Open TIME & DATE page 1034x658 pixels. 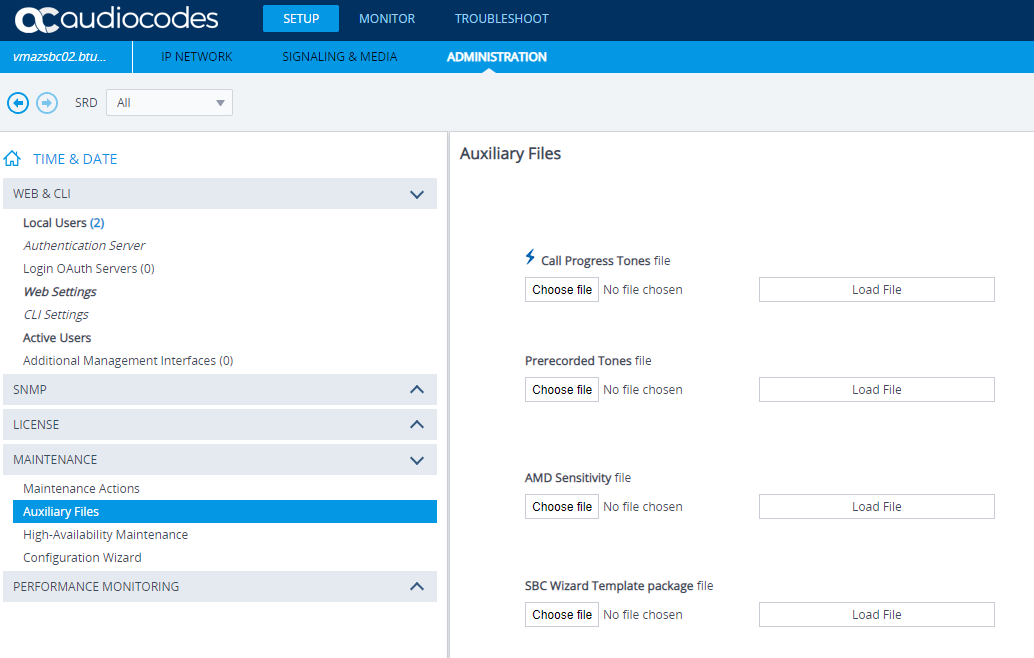75,159
